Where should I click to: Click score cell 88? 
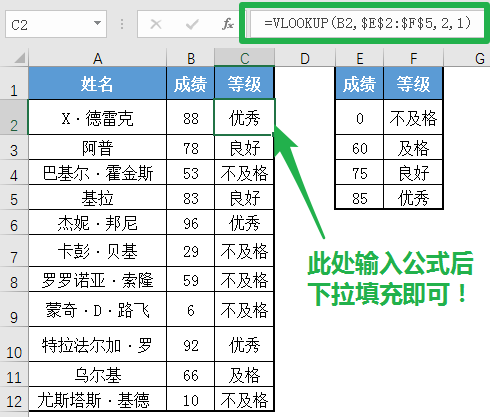tap(190, 117)
